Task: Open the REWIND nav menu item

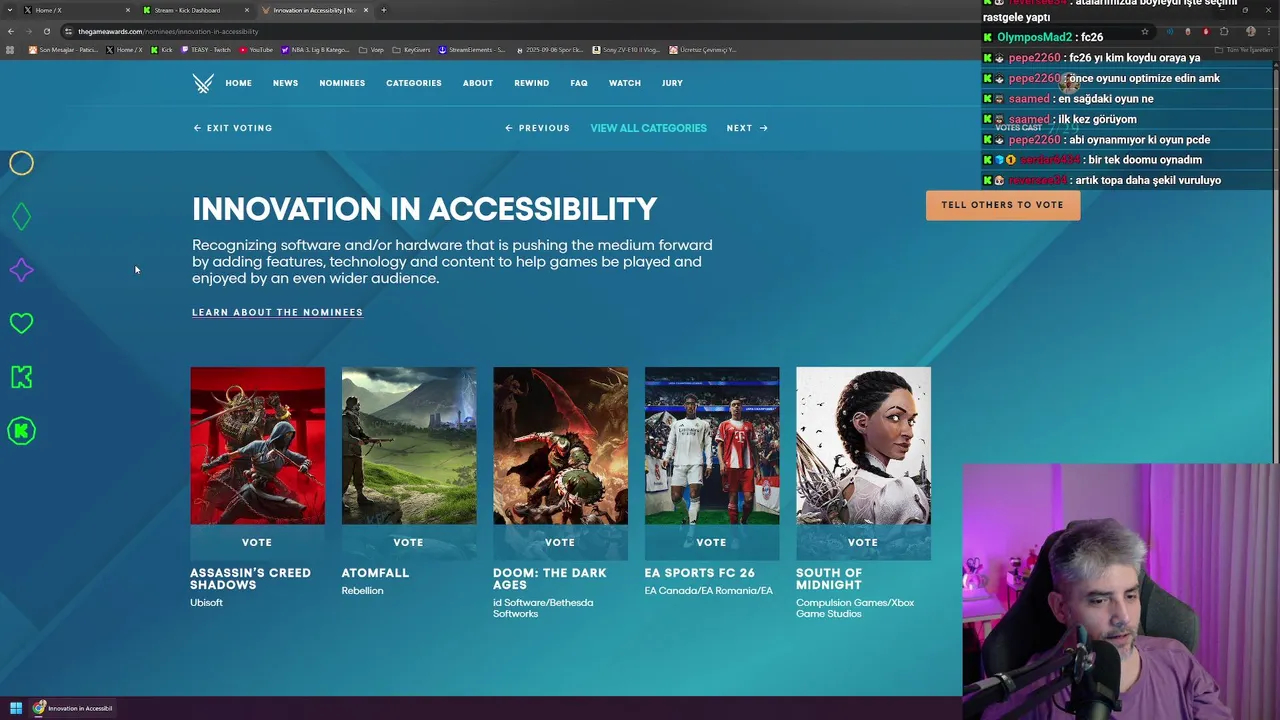Action: pyautogui.click(x=531, y=83)
